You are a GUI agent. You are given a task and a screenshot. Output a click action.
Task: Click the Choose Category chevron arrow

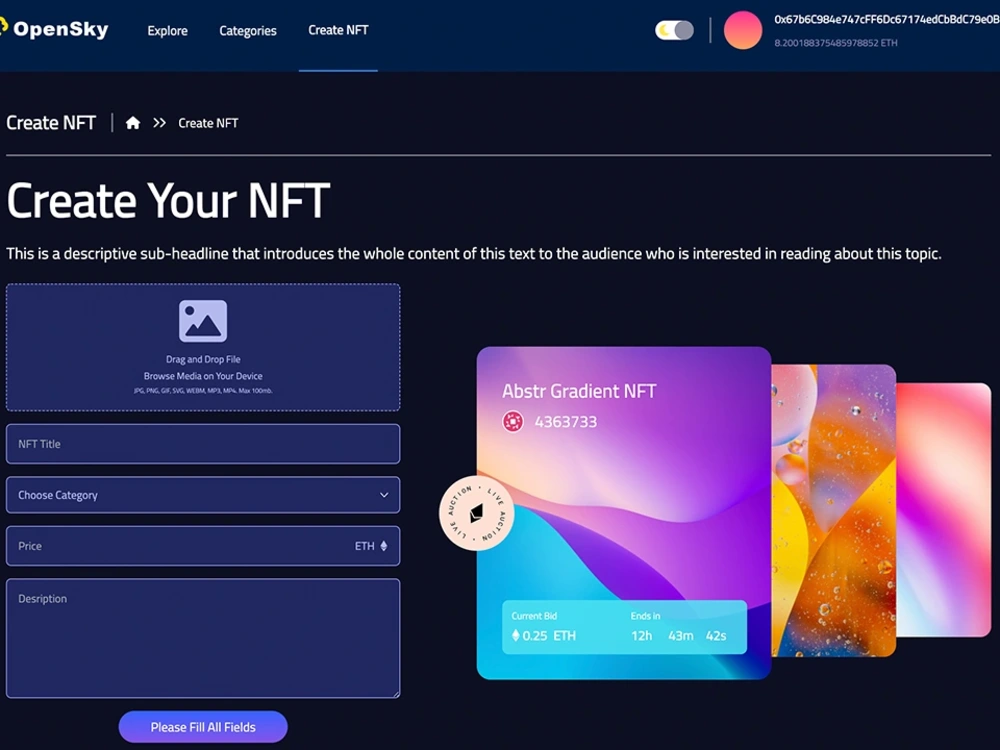click(x=384, y=495)
